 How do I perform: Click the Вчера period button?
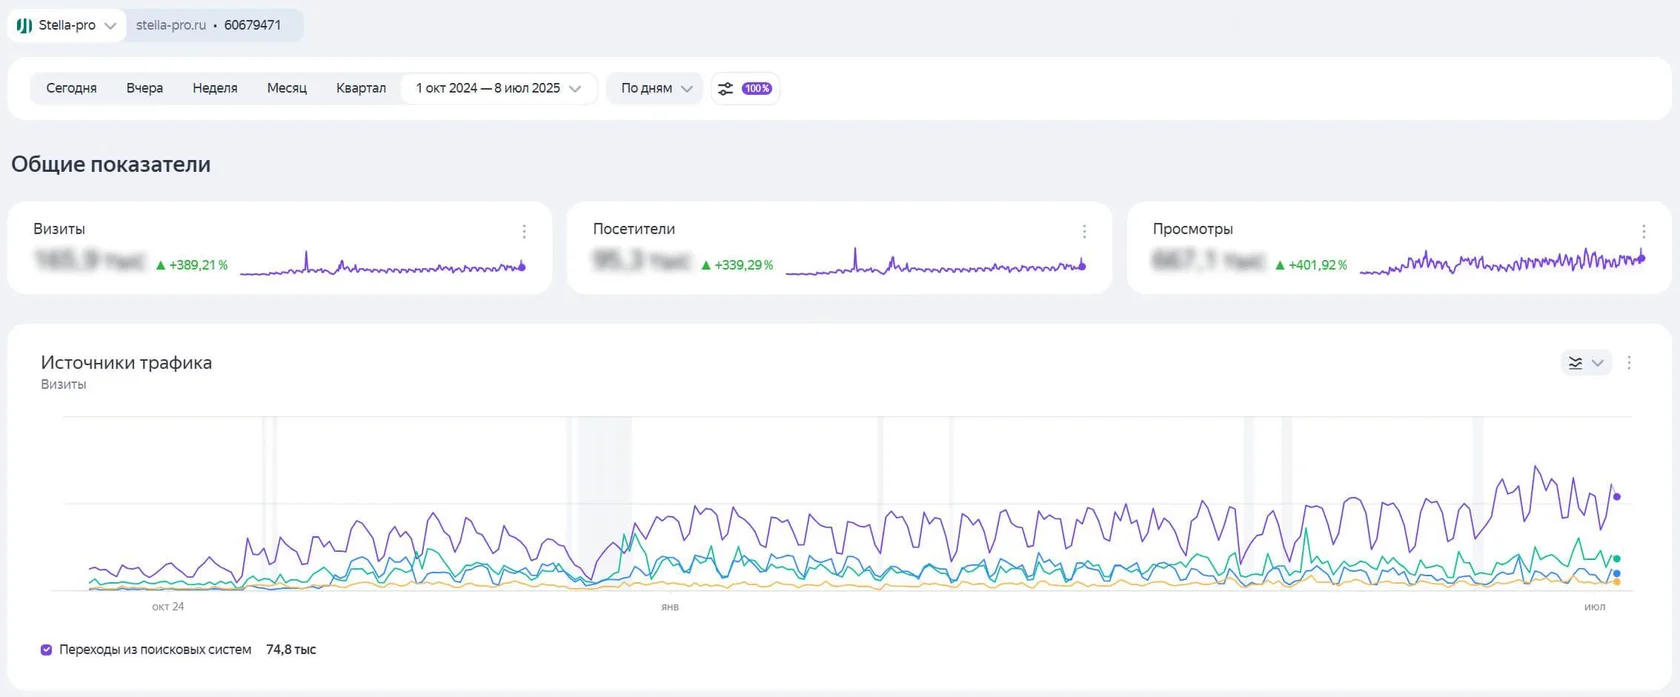click(x=144, y=88)
